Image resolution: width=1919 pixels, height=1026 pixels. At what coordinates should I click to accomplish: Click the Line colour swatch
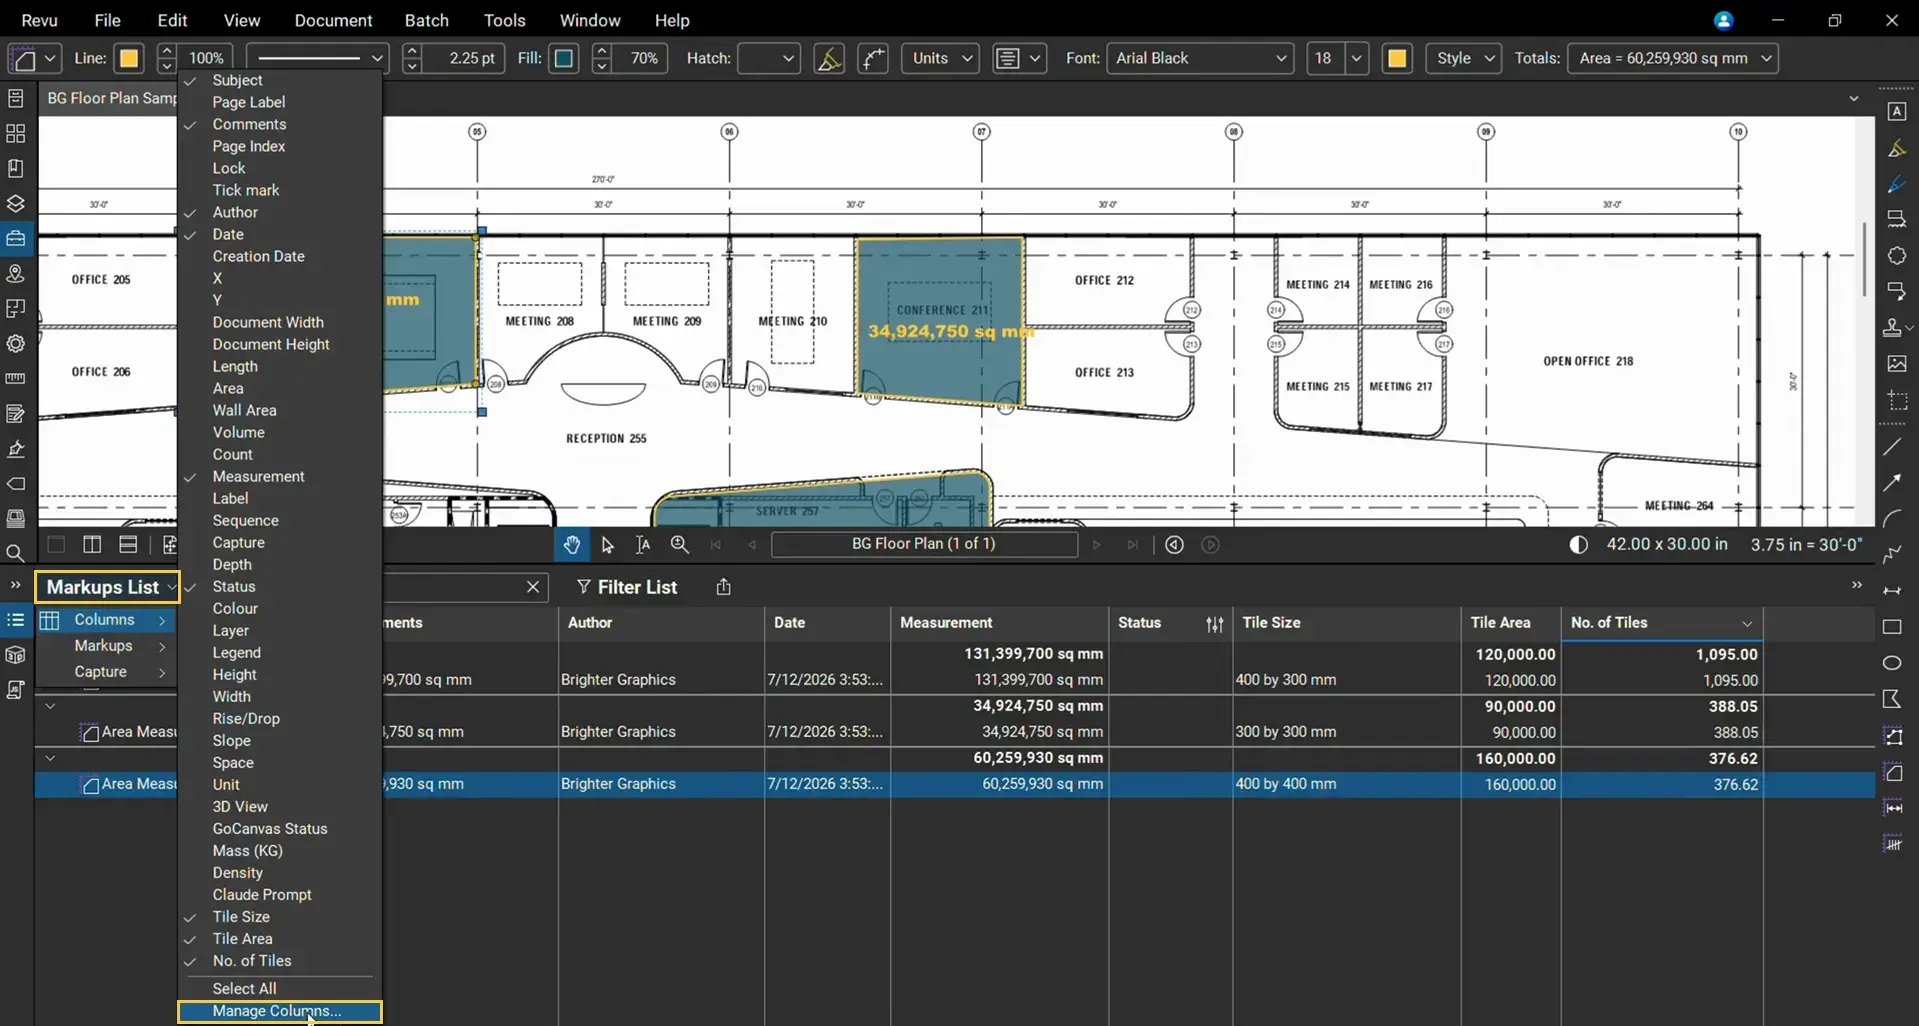click(129, 58)
